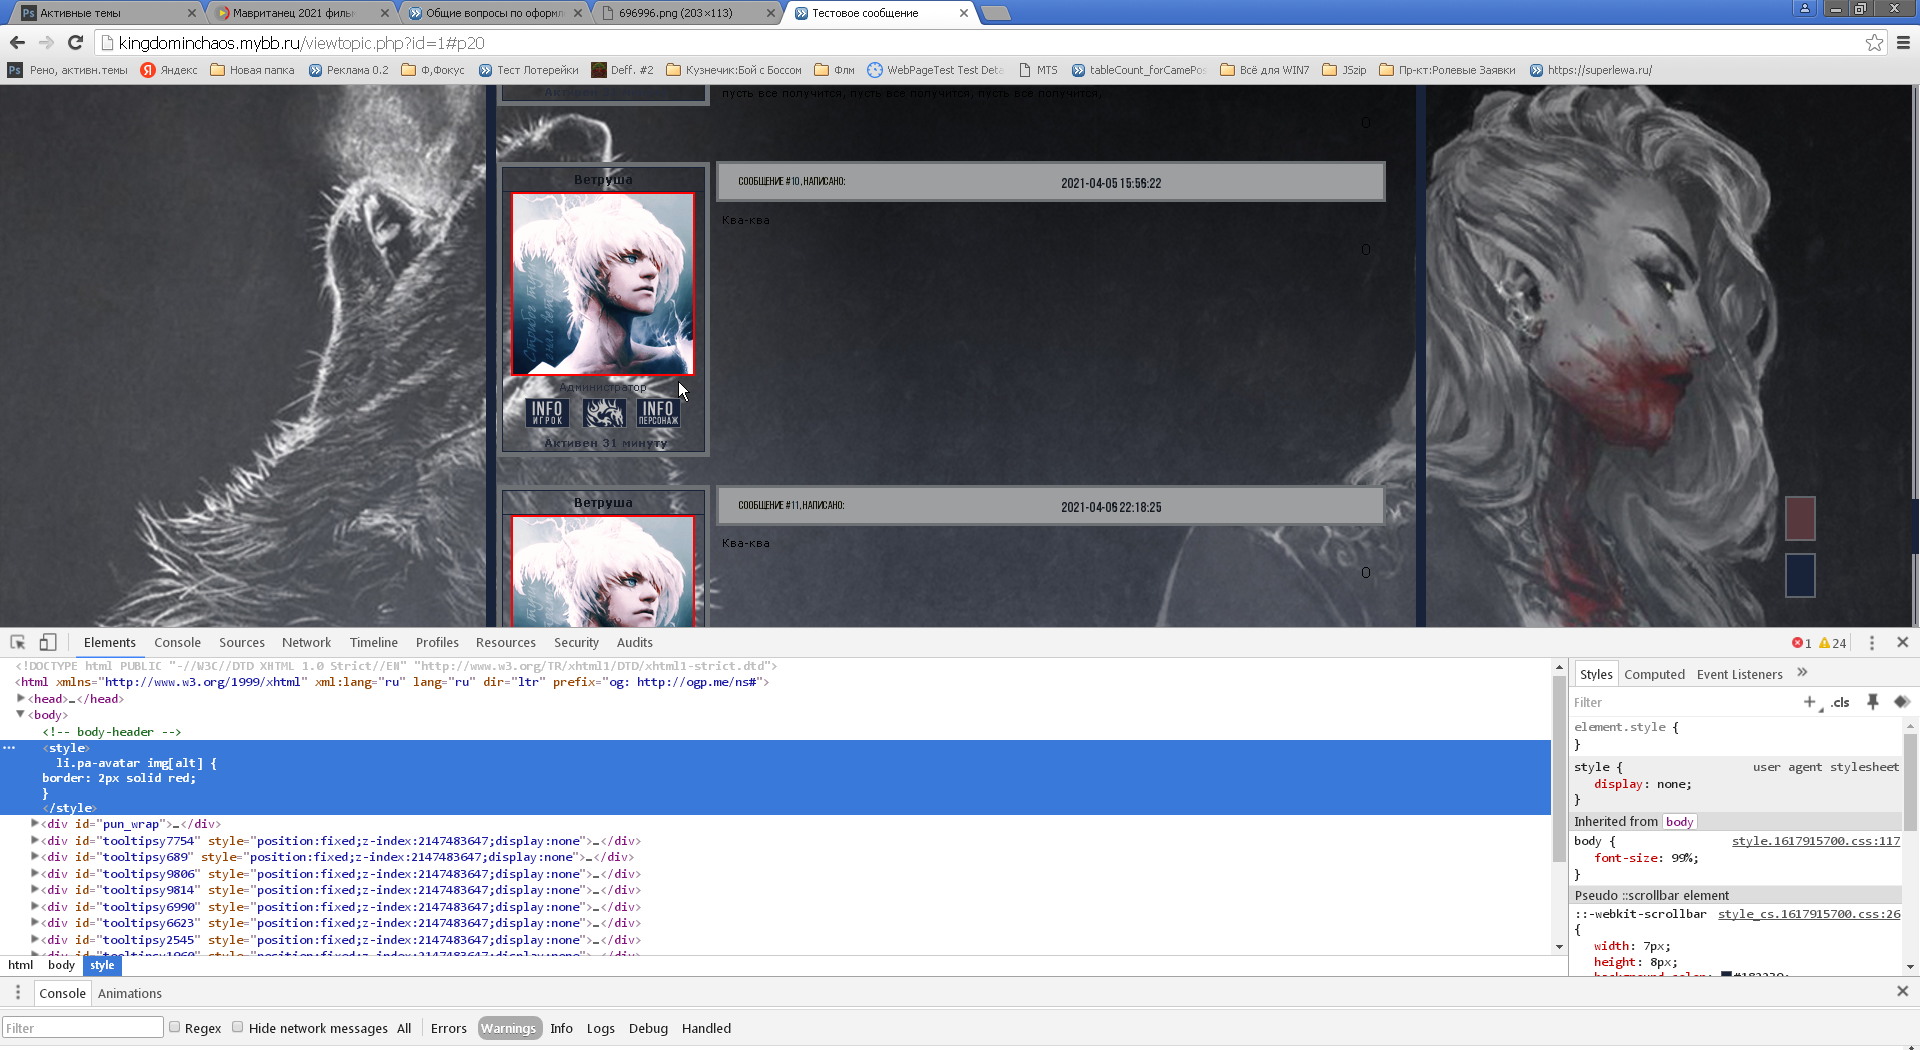The height and width of the screenshot is (1050, 1920).
Task: Click the browser forward arrow
Action: tap(46, 43)
